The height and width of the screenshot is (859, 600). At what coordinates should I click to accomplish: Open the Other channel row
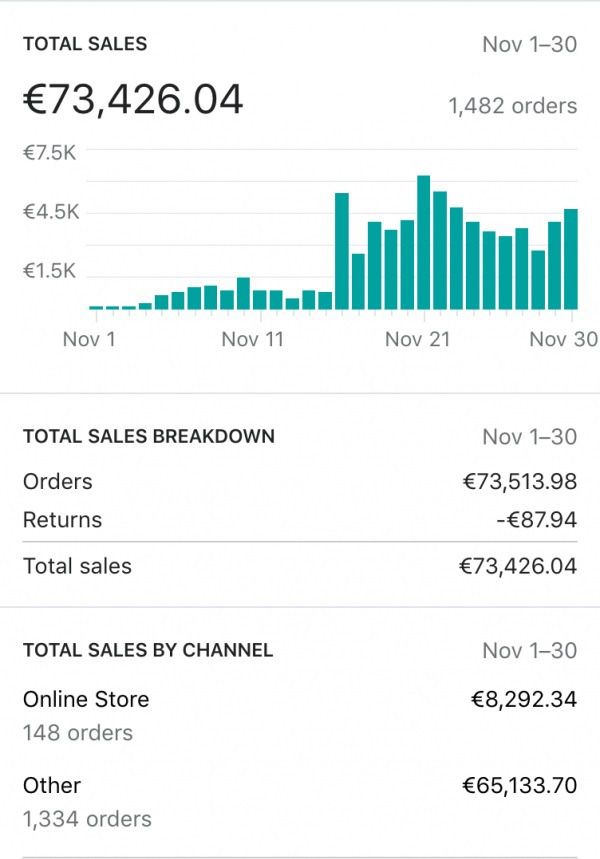pyautogui.click(x=300, y=801)
